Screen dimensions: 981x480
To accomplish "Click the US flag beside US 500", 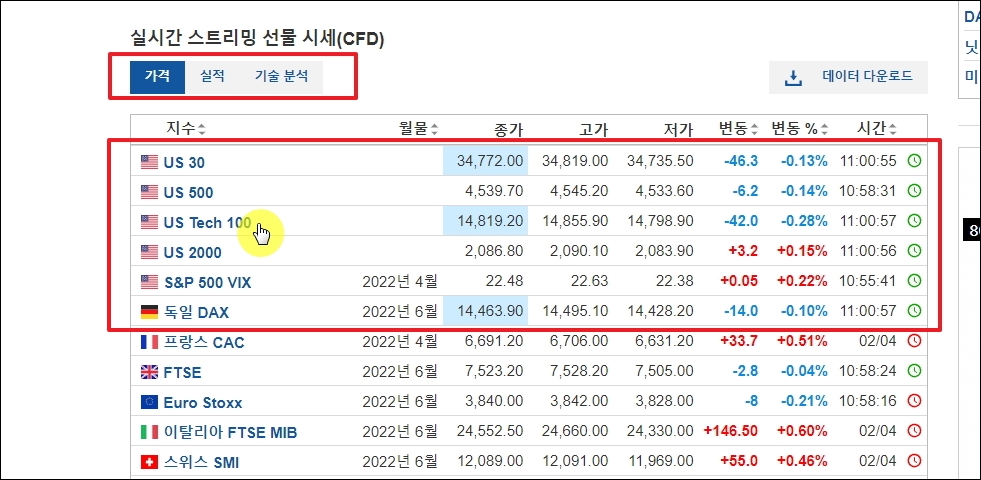I will pyautogui.click(x=149, y=191).
